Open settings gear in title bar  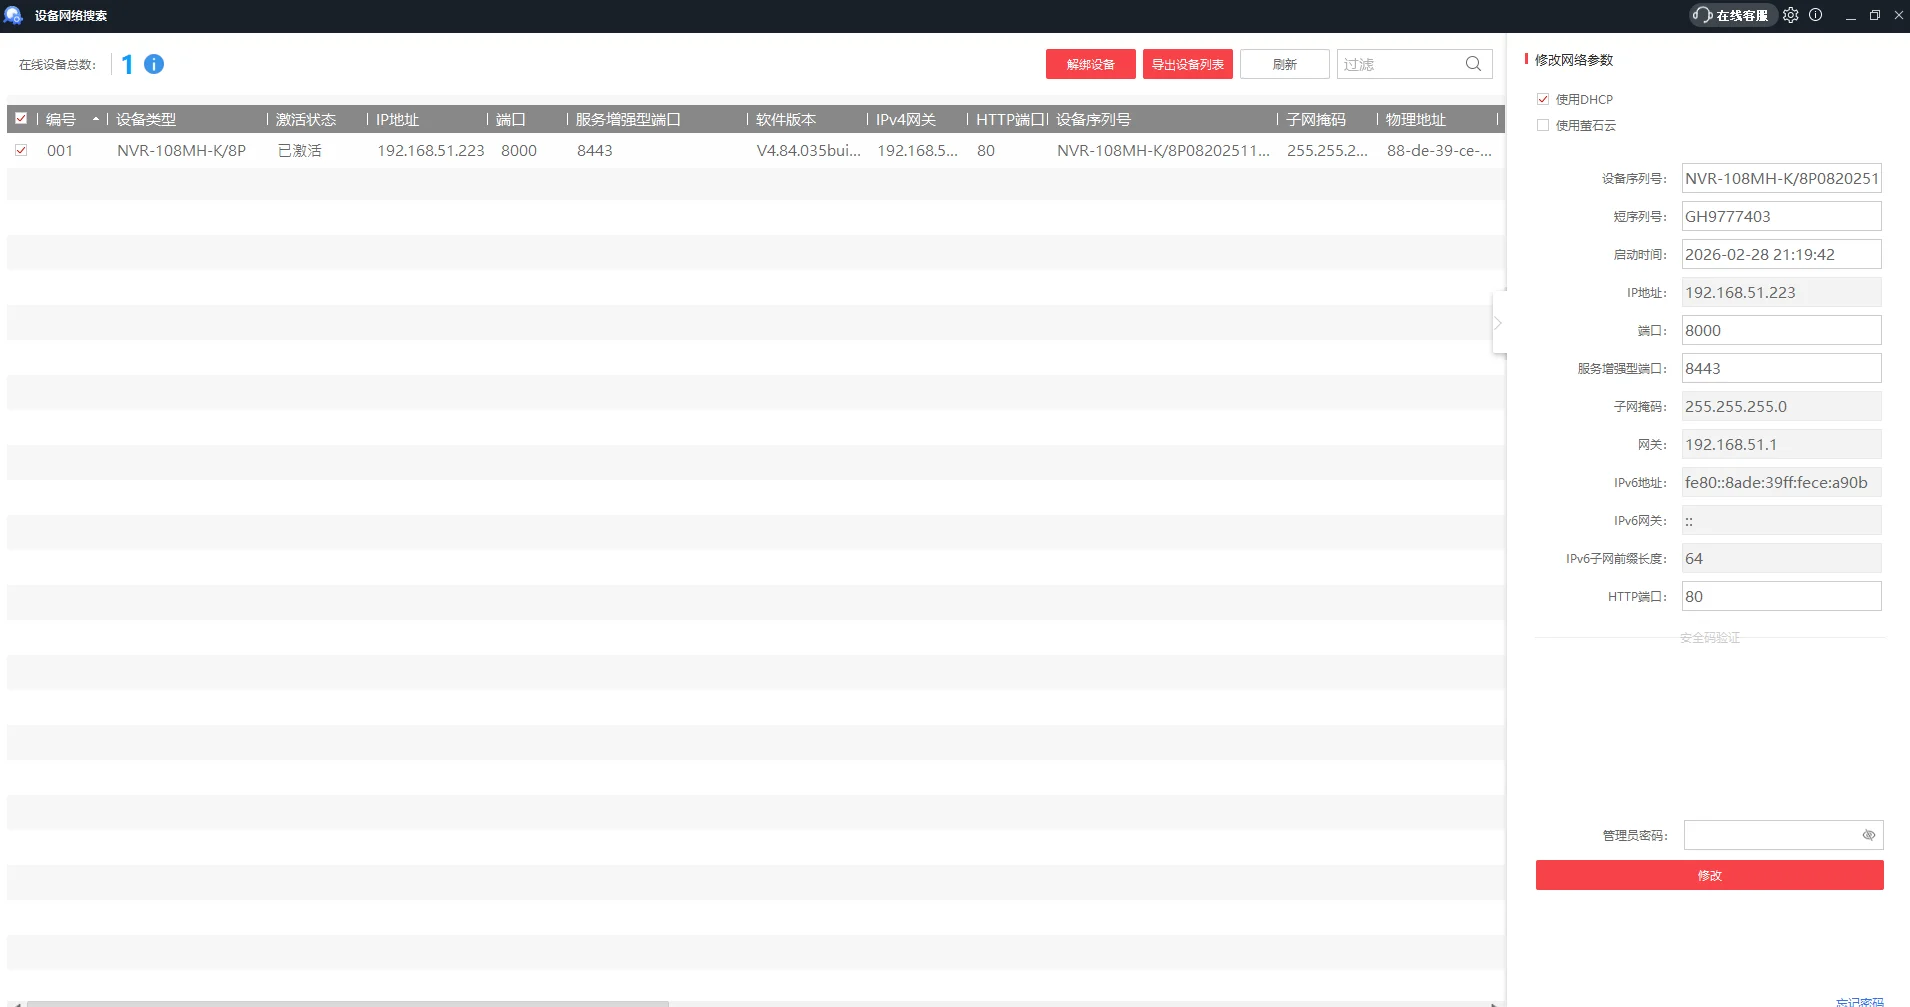pyautogui.click(x=1790, y=15)
